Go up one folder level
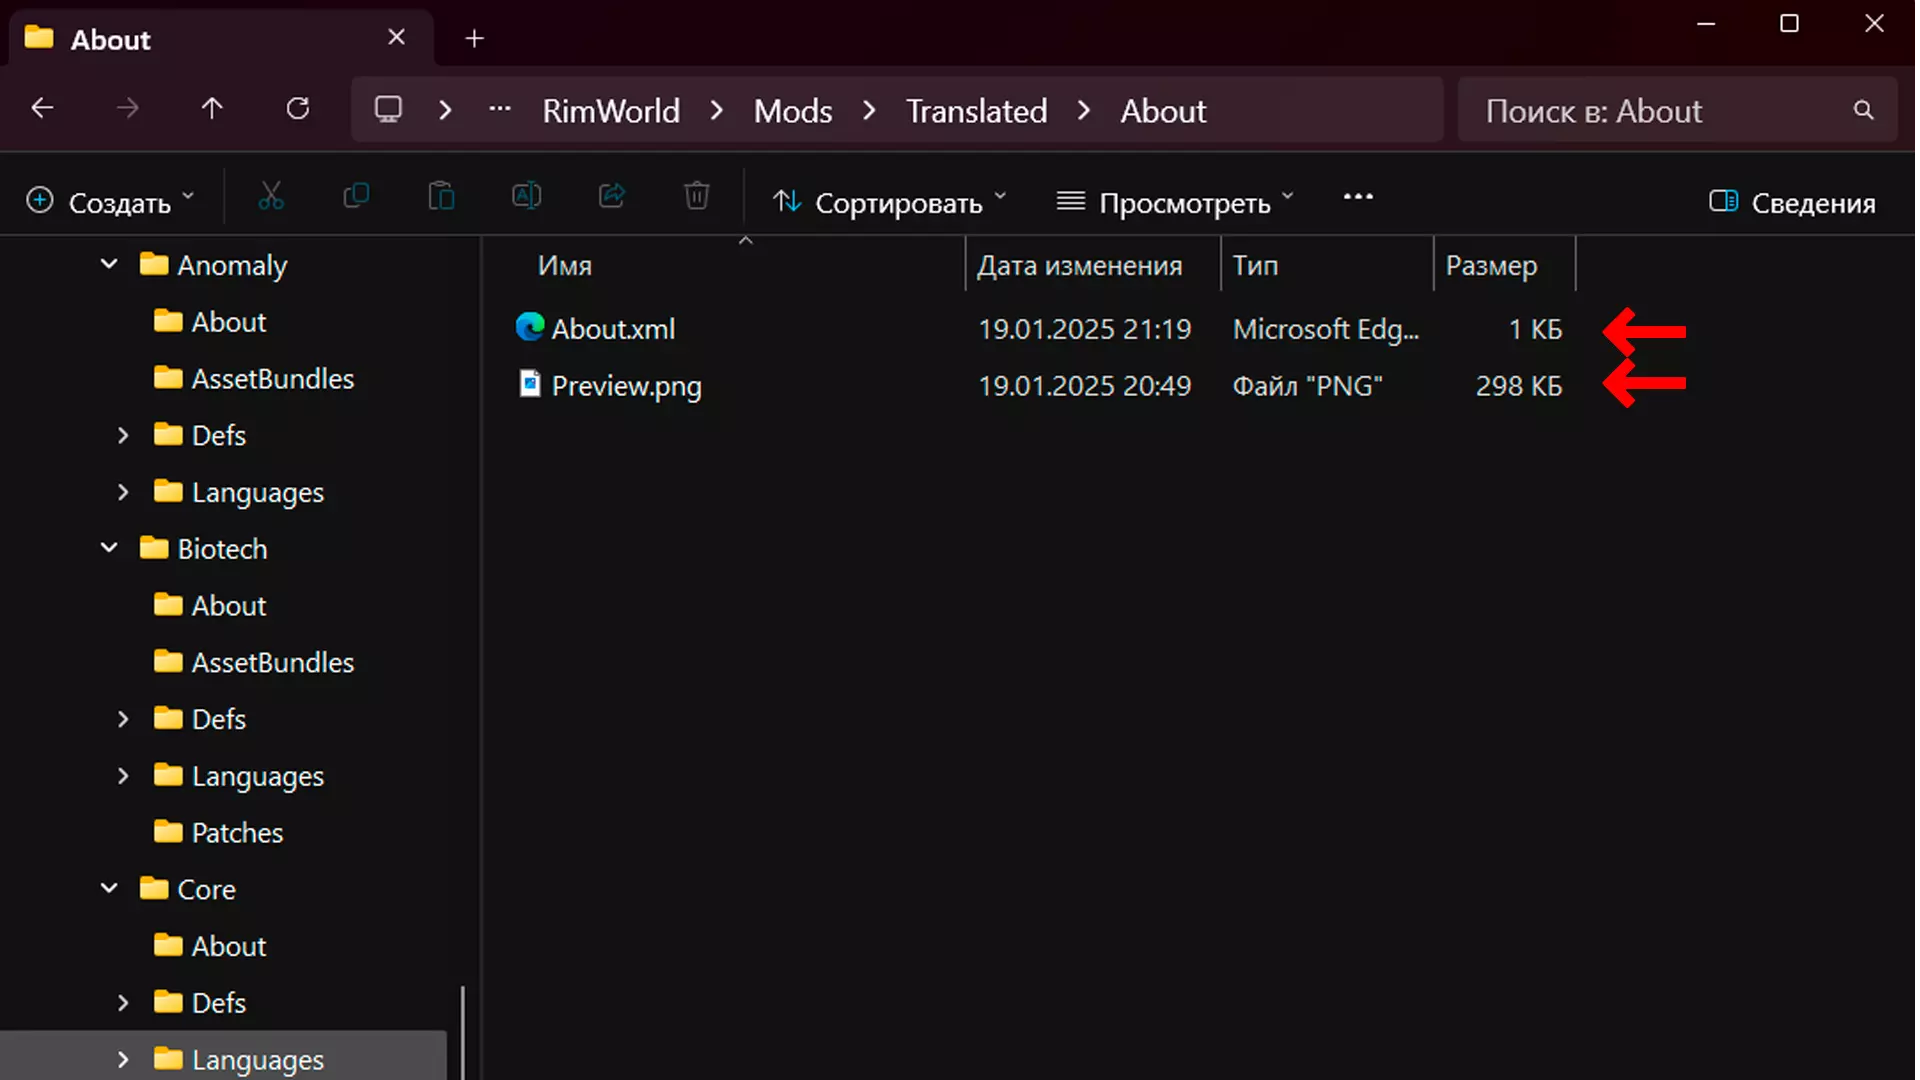The image size is (1920, 1080). pos(212,109)
